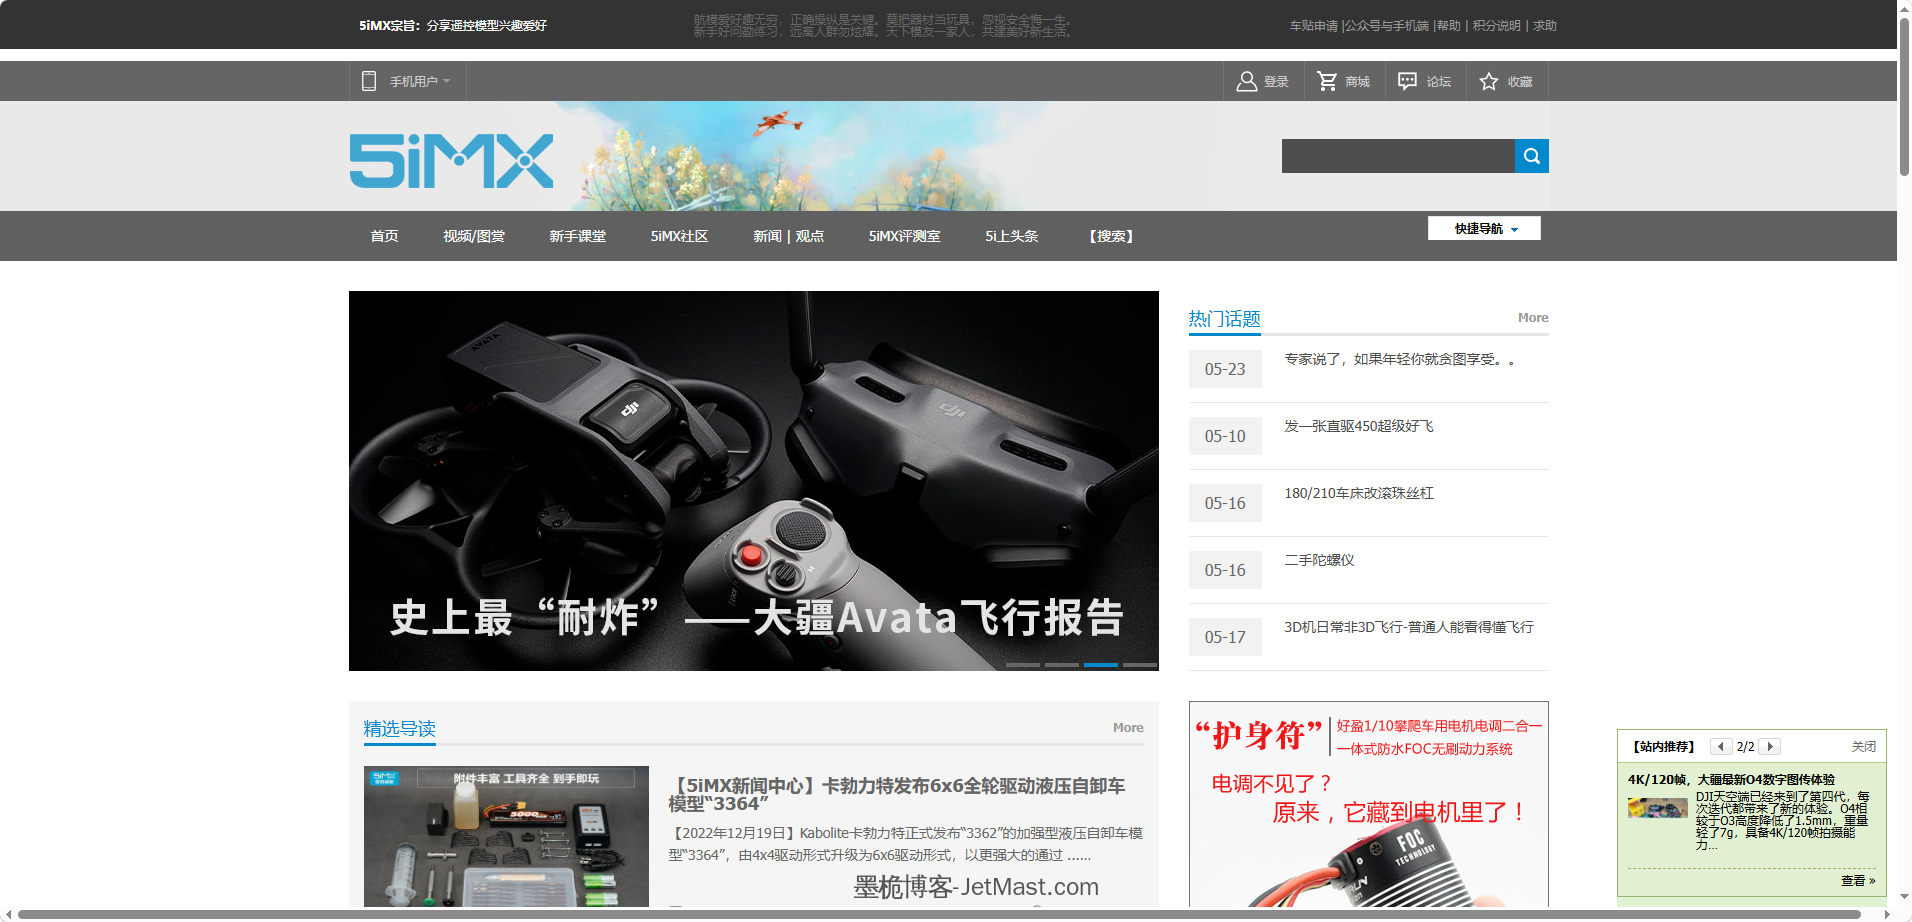Click the 积分说明 link
Screen dimensions: 1912x922
(1496, 26)
